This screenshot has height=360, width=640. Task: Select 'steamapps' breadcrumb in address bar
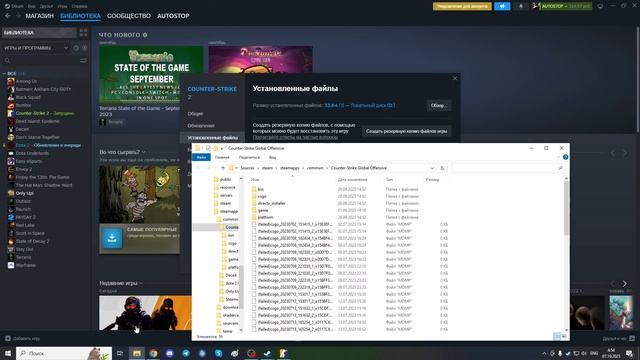coord(289,168)
